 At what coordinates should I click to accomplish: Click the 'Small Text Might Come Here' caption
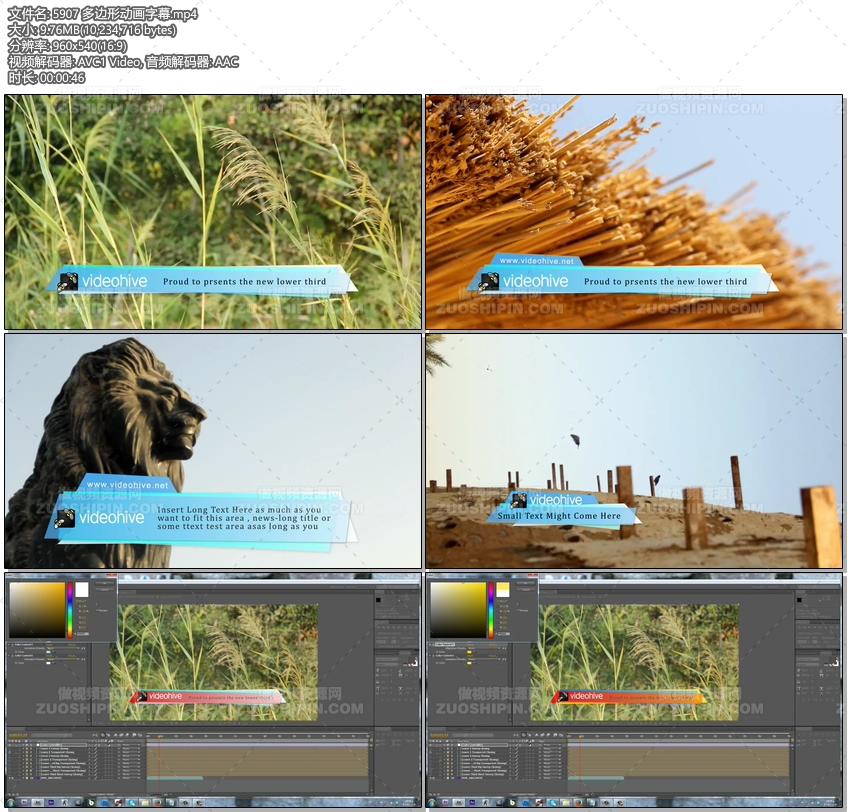click(x=559, y=516)
